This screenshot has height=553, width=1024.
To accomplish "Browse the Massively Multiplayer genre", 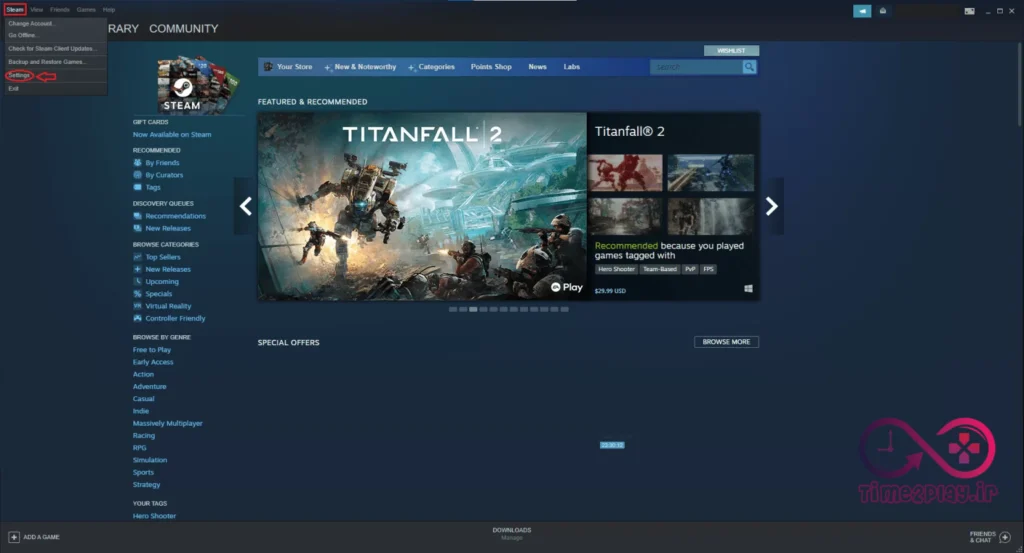I will 167,424.
